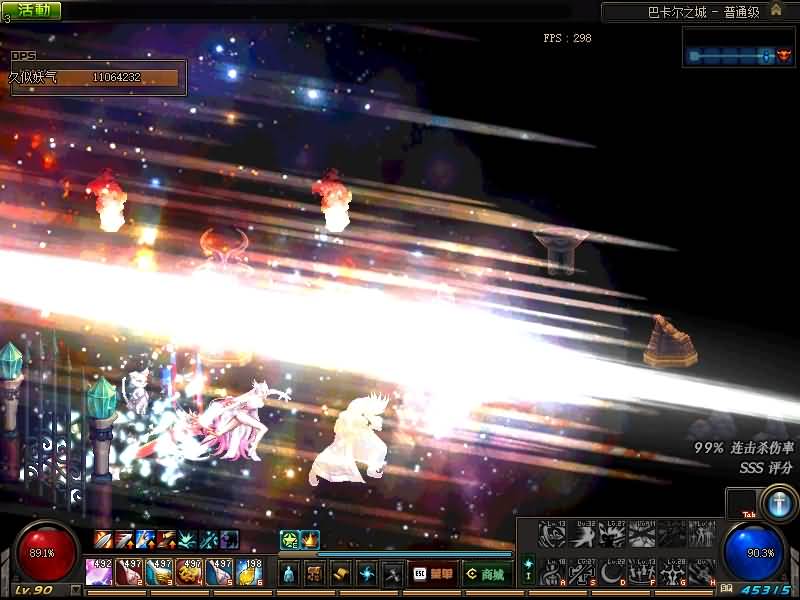Toggle the green star buff icon
The image size is (800, 600).
pyautogui.click(x=289, y=540)
